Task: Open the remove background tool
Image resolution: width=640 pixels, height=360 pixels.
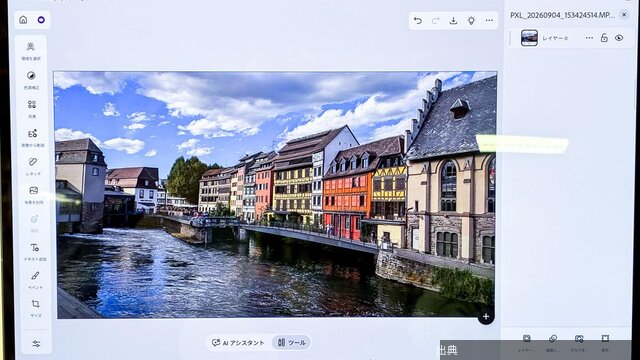Action: [33, 194]
